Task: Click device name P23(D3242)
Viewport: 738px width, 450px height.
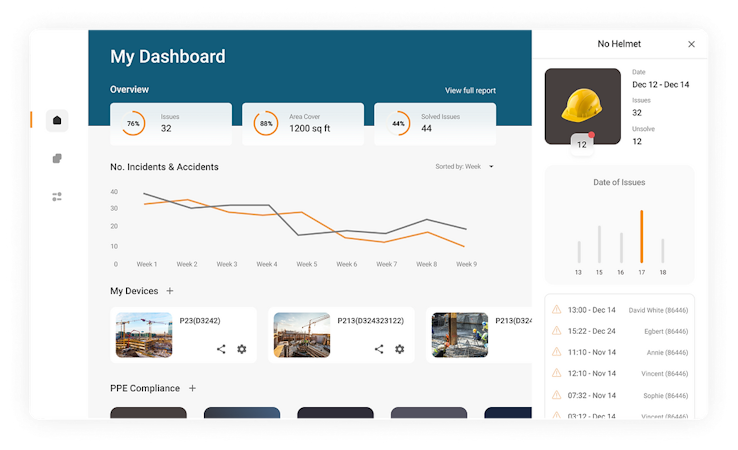Action: point(200,321)
